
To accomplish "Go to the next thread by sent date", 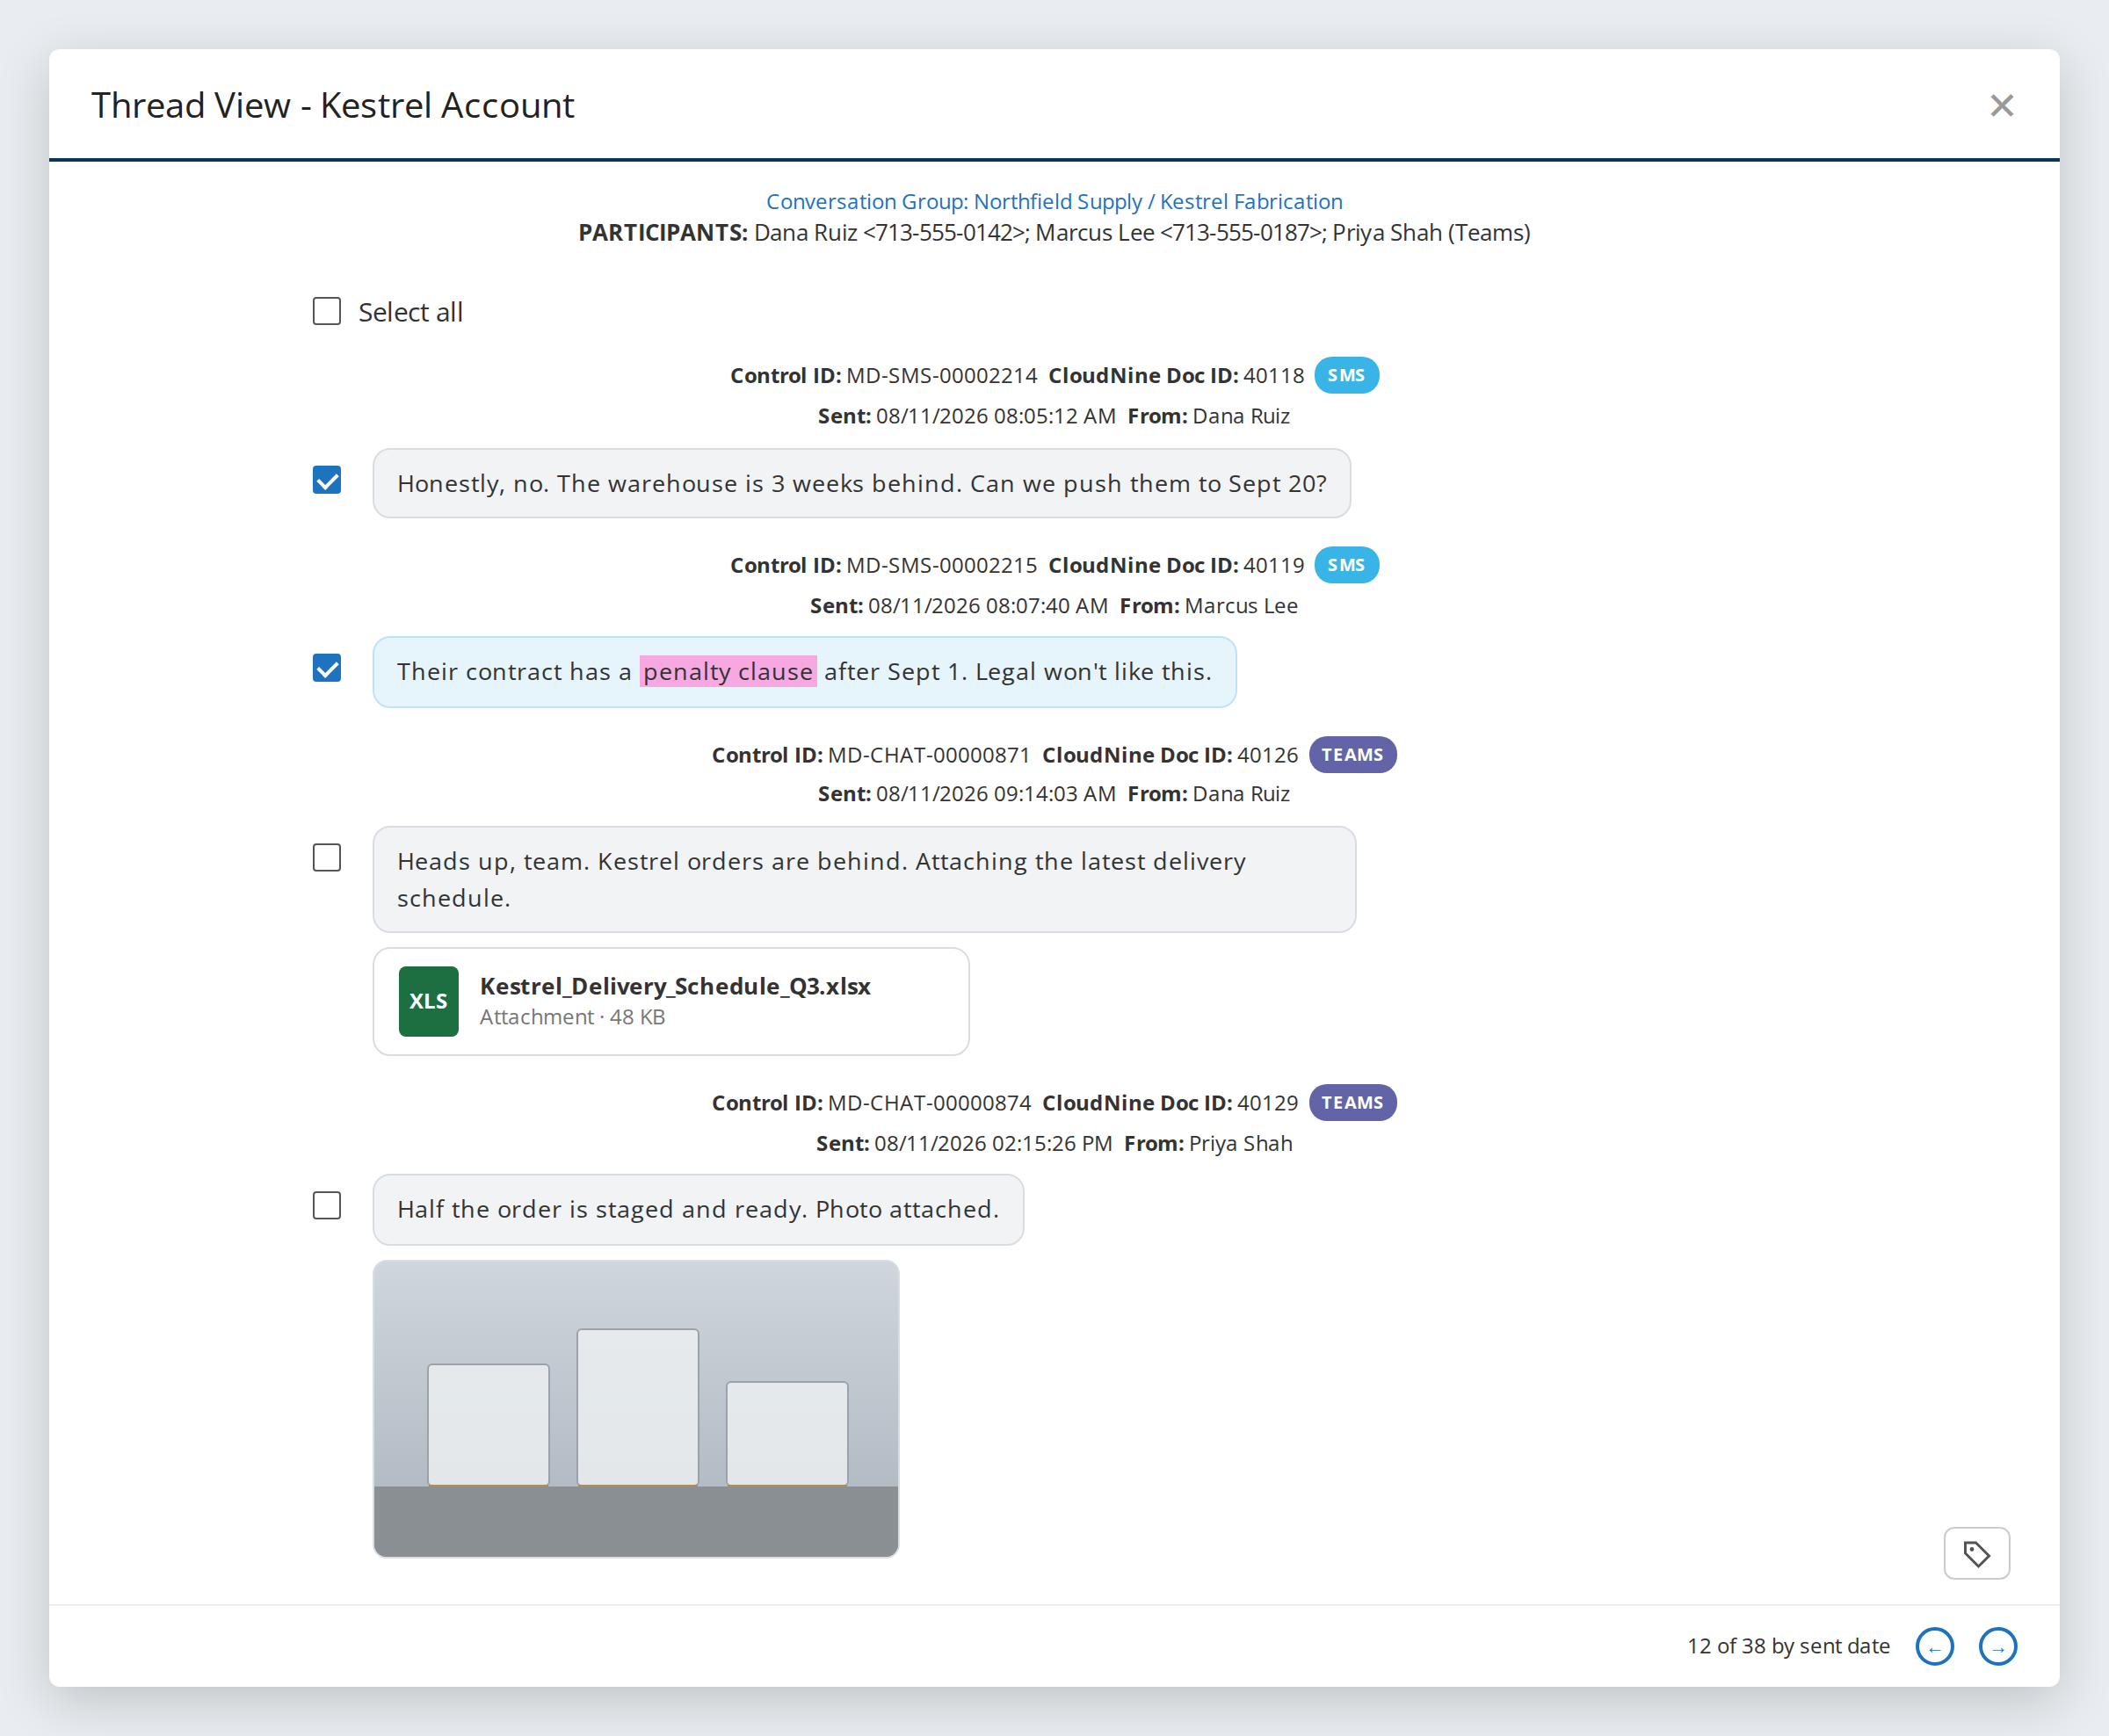I will coord(1997,1646).
